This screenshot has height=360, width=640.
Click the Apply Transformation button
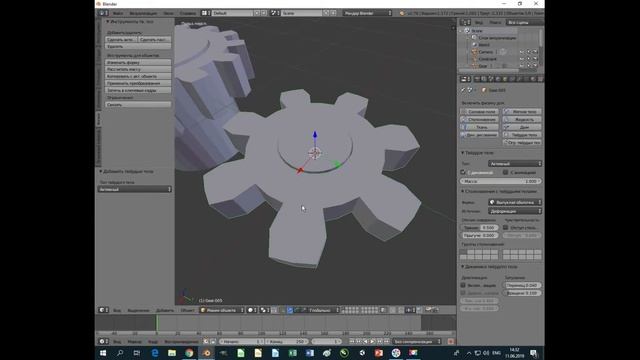click(138, 83)
